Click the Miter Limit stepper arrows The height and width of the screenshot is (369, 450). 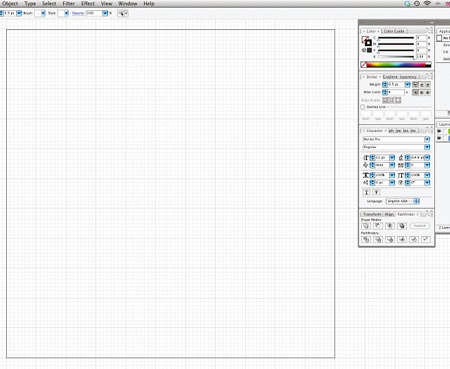pyautogui.click(x=385, y=92)
